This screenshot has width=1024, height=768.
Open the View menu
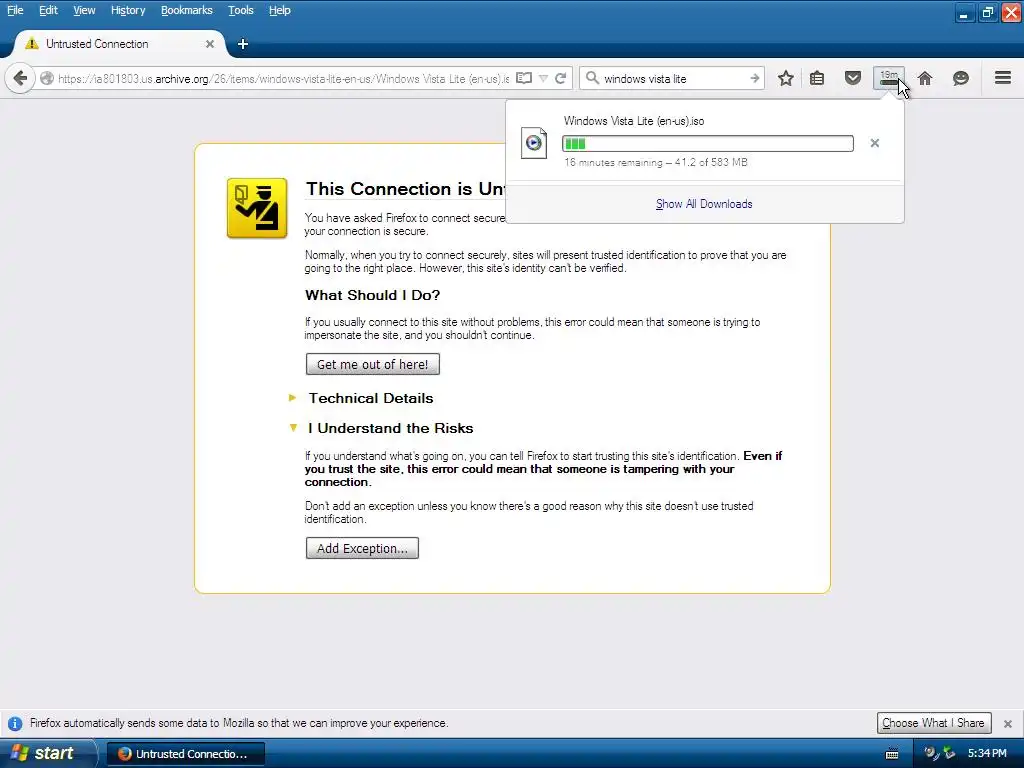(84, 10)
